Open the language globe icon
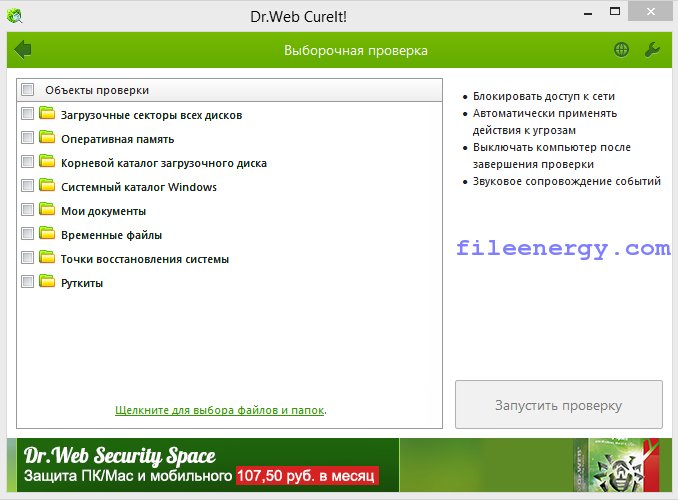The height and width of the screenshot is (500, 678). click(x=621, y=50)
